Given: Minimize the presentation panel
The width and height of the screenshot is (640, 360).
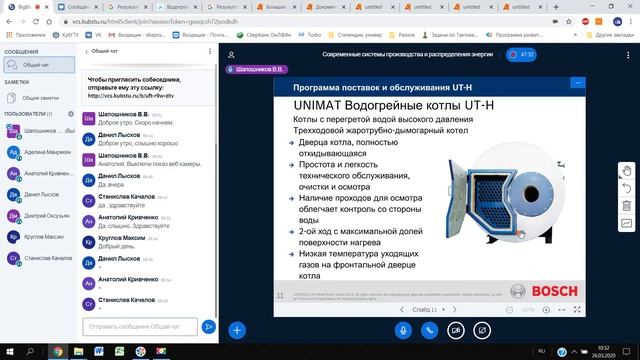Looking at the screenshot, I should tap(578, 83).
